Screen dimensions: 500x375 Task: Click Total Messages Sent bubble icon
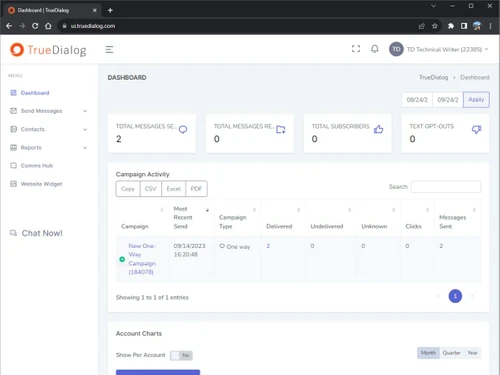(183, 129)
